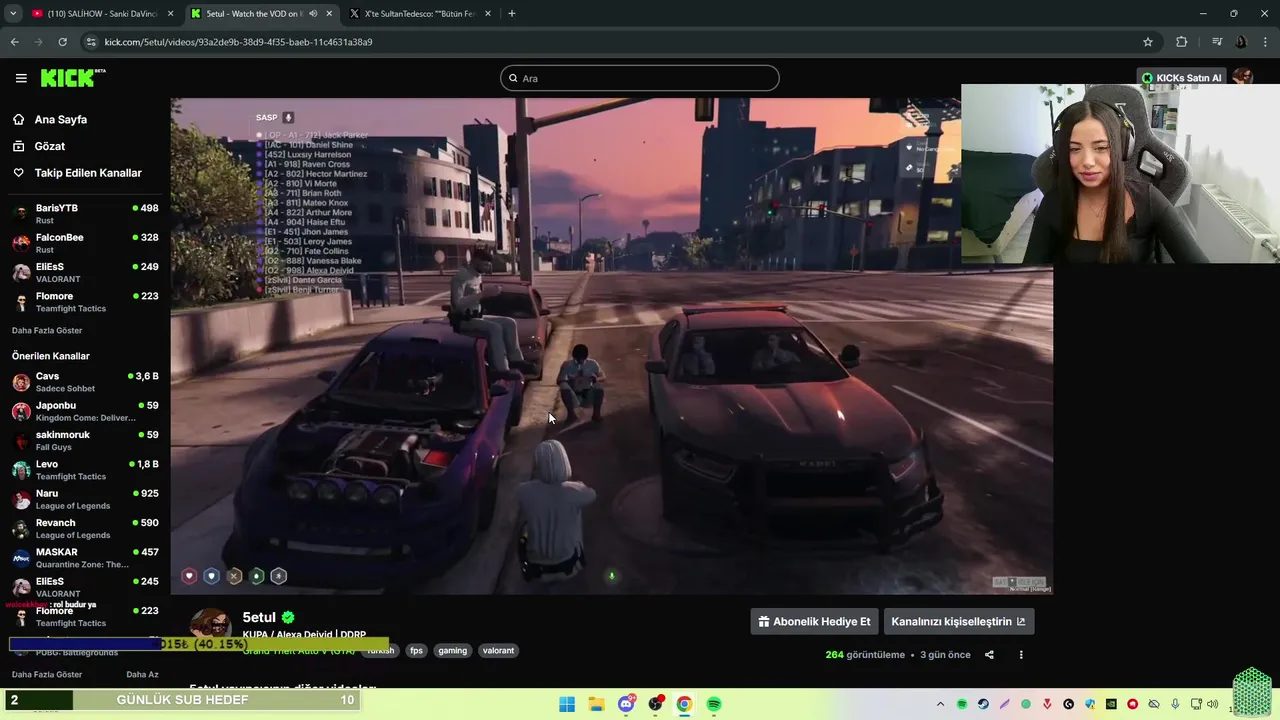The image size is (1280, 720).
Task: Open the Chrome extensions menu
Action: click(1181, 42)
